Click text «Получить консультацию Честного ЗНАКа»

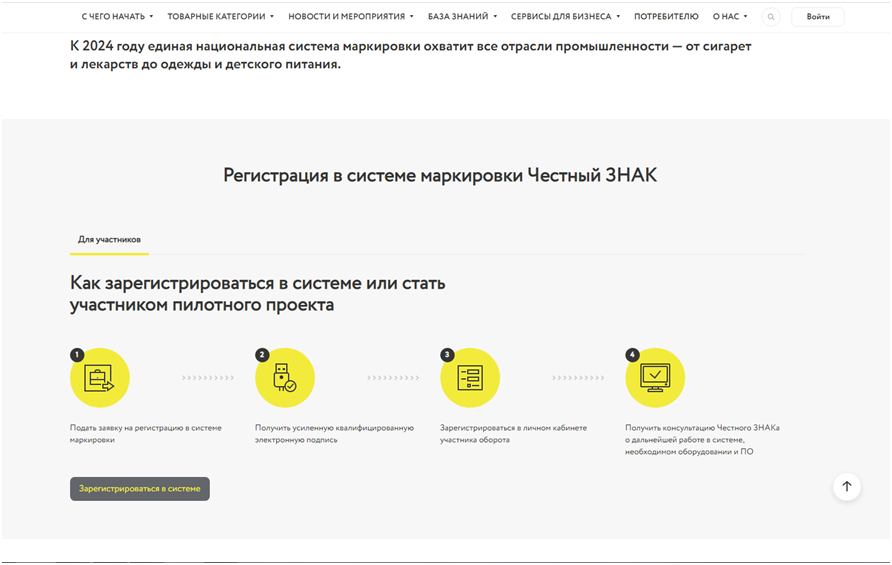(702, 428)
